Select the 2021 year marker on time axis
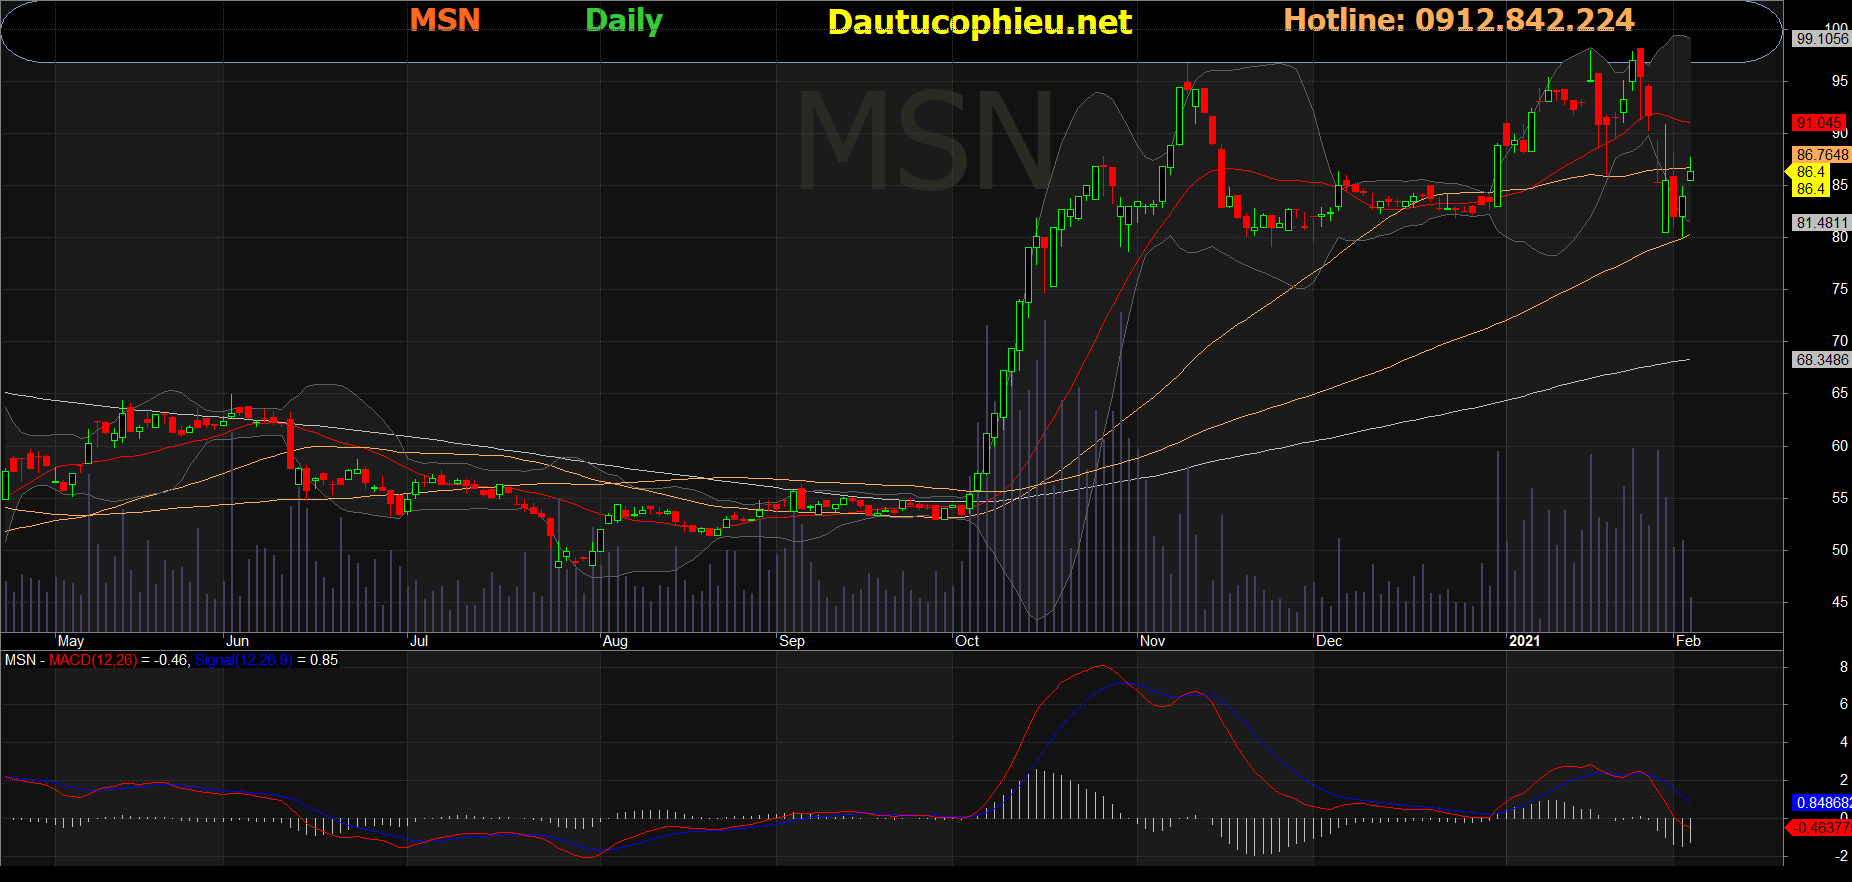Screen dimensions: 1852x882 pyautogui.click(x=1524, y=641)
